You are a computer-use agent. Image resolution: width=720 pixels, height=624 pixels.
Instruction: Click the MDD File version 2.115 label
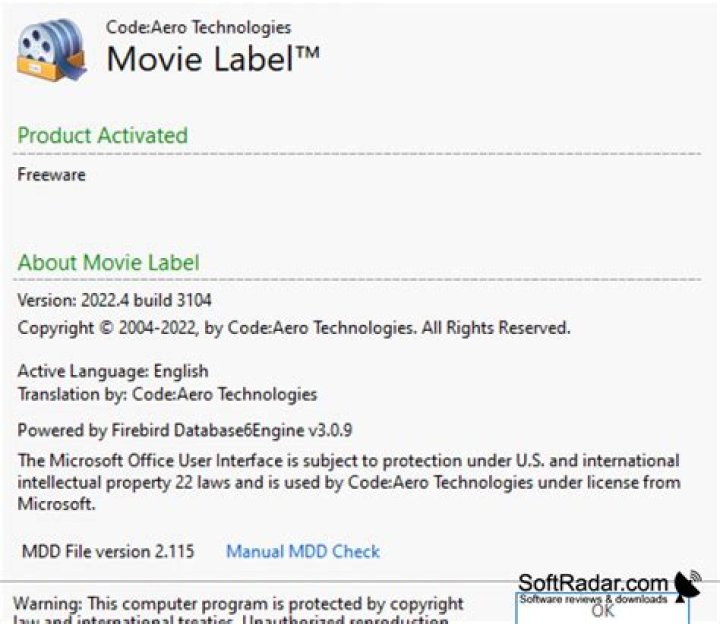pos(108,551)
